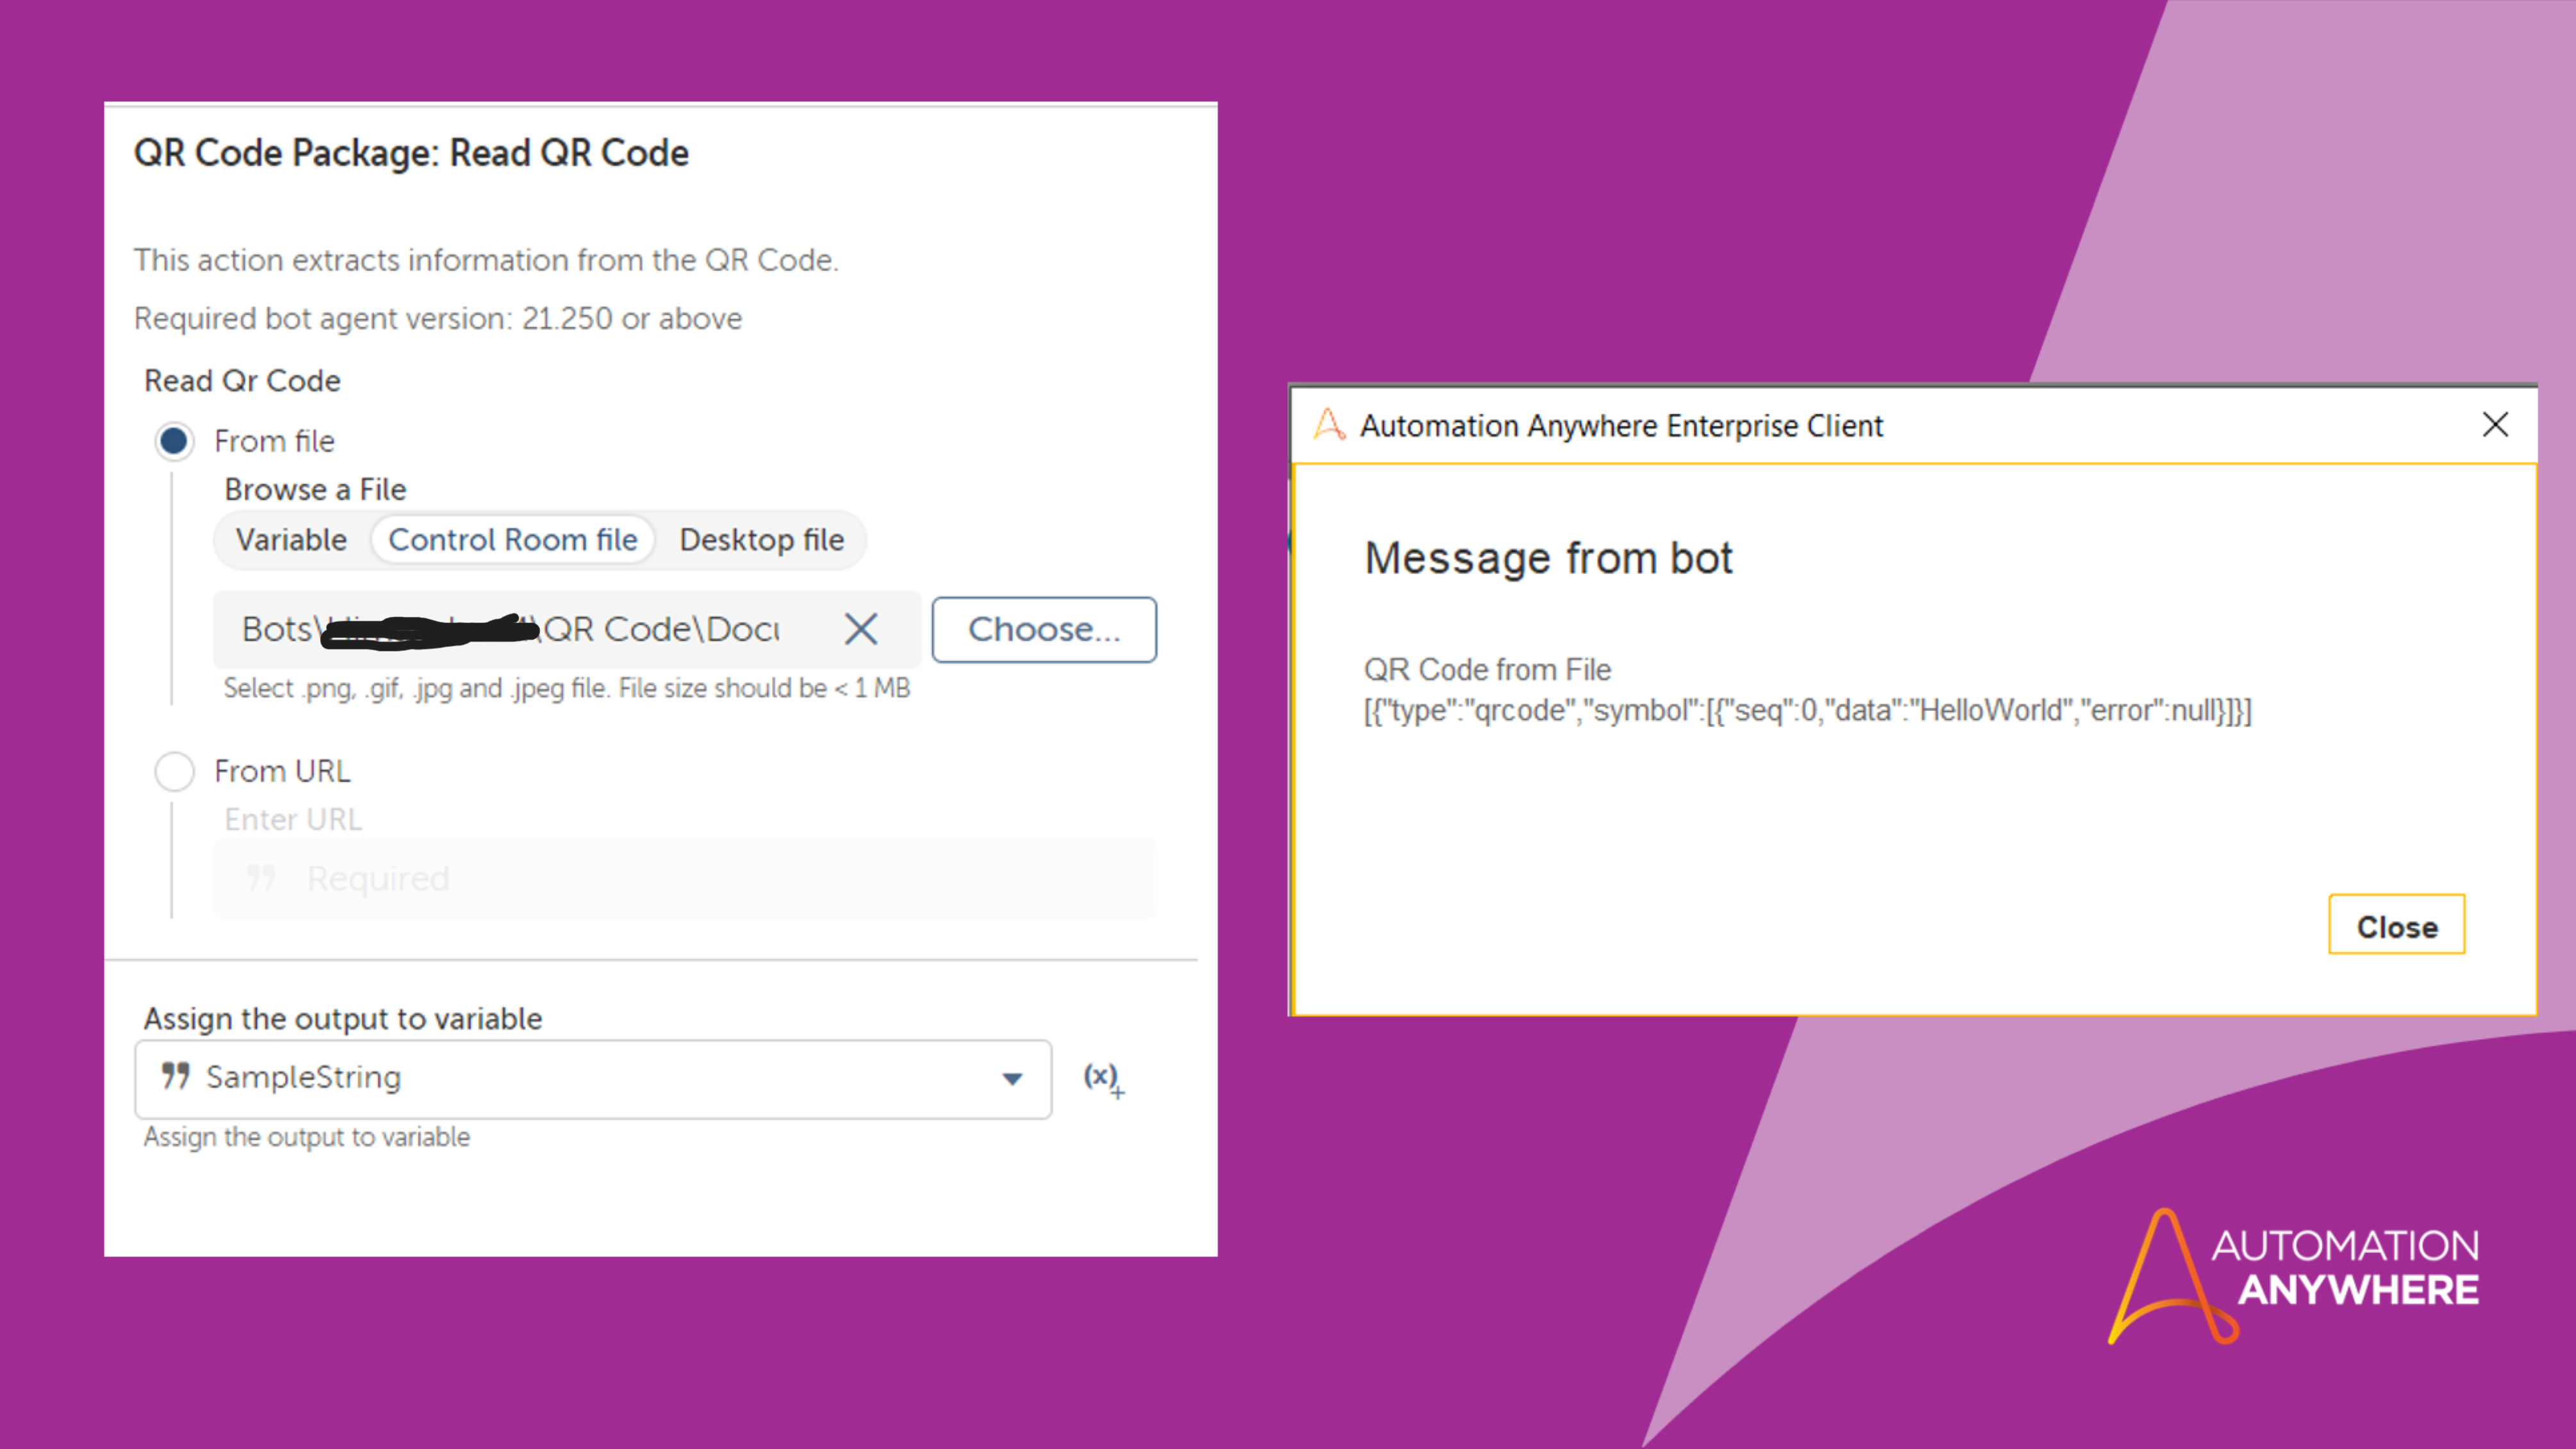2576x1449 pixels.
Task: Click the create variable (x) icon
Action: pos(1102,1078)
